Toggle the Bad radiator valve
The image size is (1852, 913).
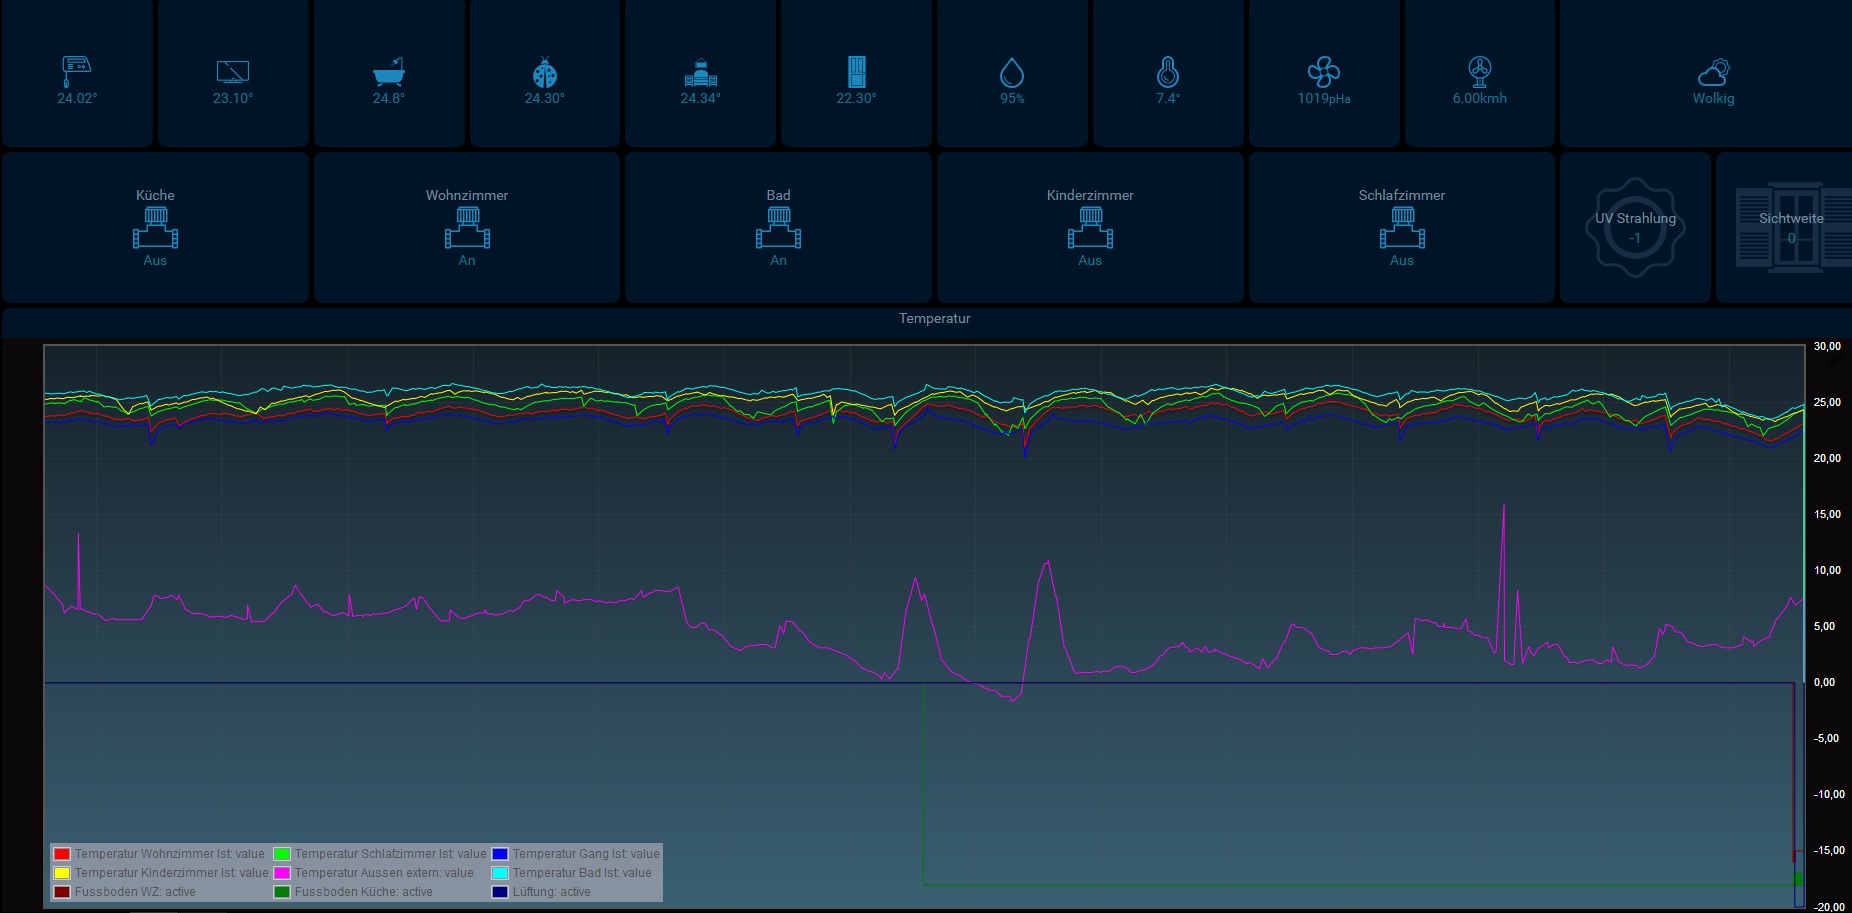point(779,228)
